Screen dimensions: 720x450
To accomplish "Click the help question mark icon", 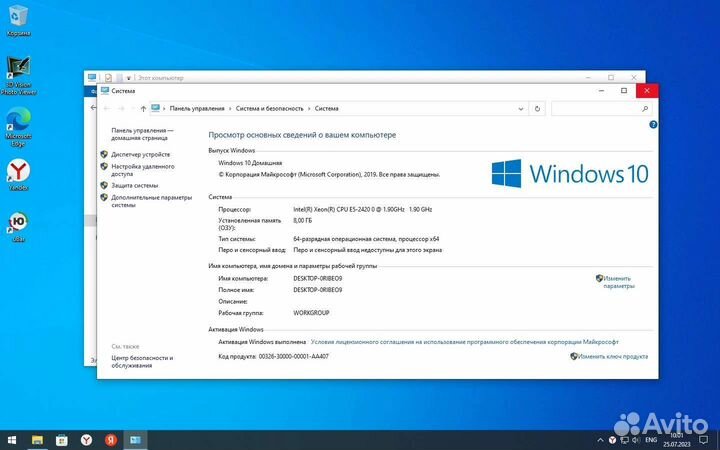I will (x=652, y=124).
